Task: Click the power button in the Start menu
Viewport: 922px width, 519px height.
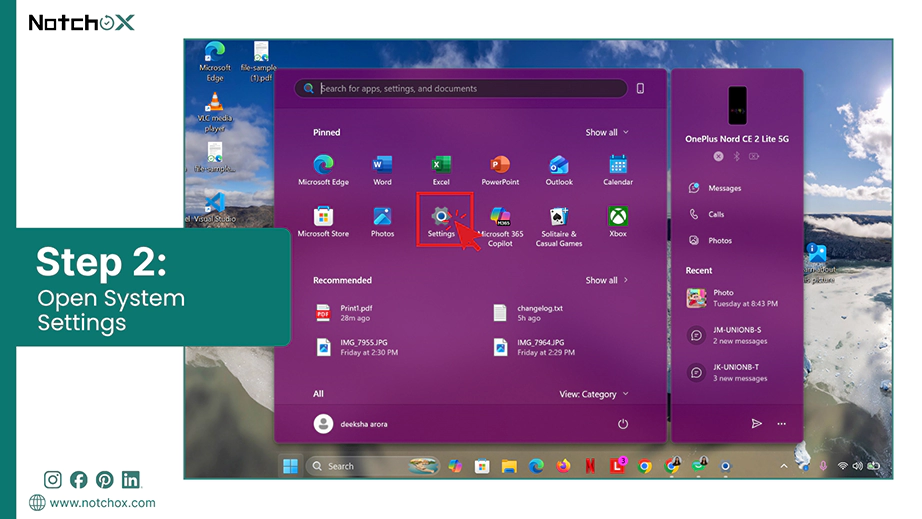Action: [623, 424]
